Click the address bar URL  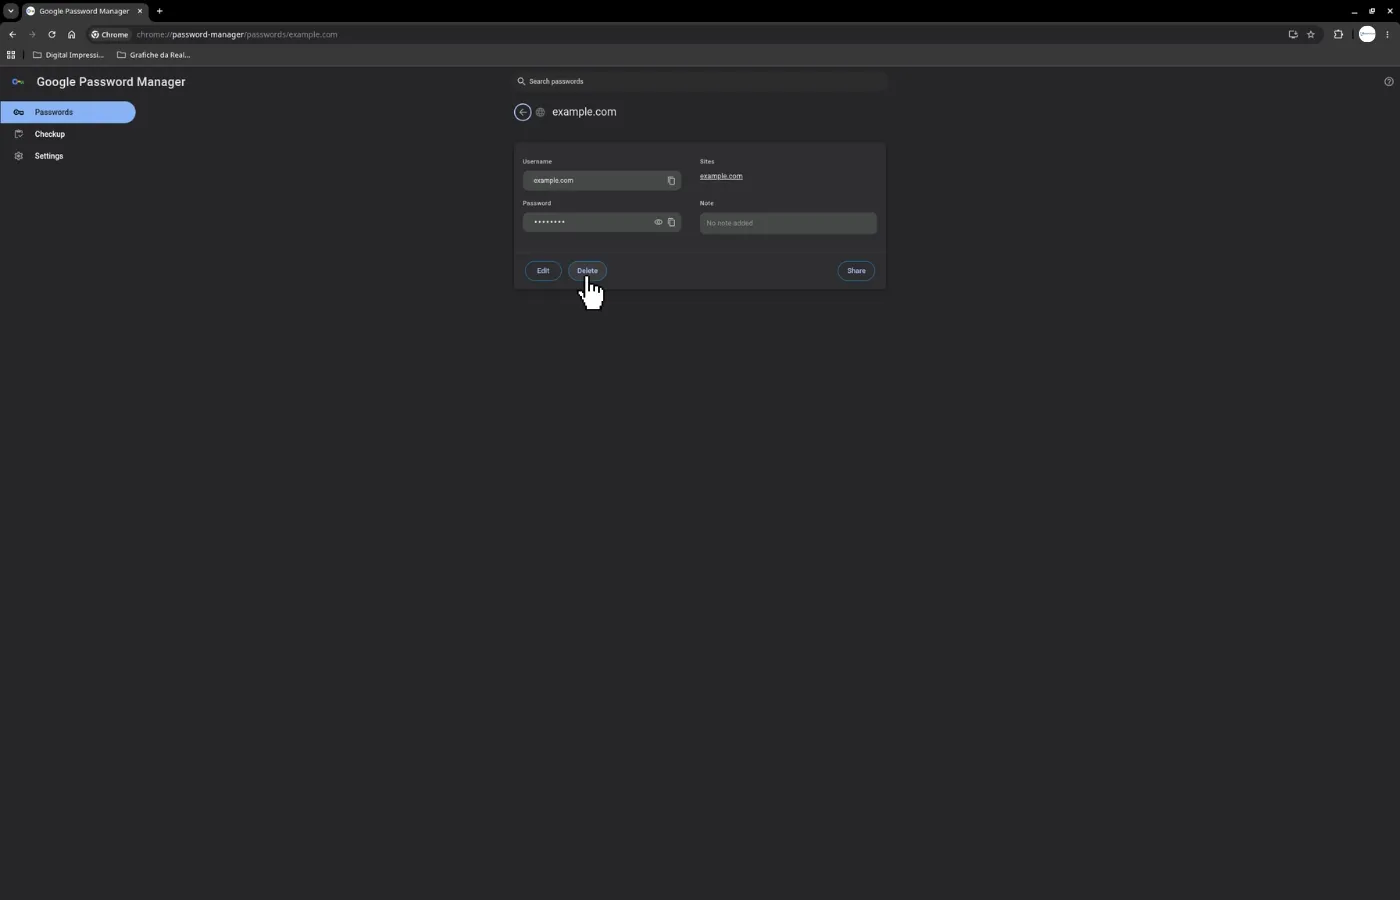(237, 34)
